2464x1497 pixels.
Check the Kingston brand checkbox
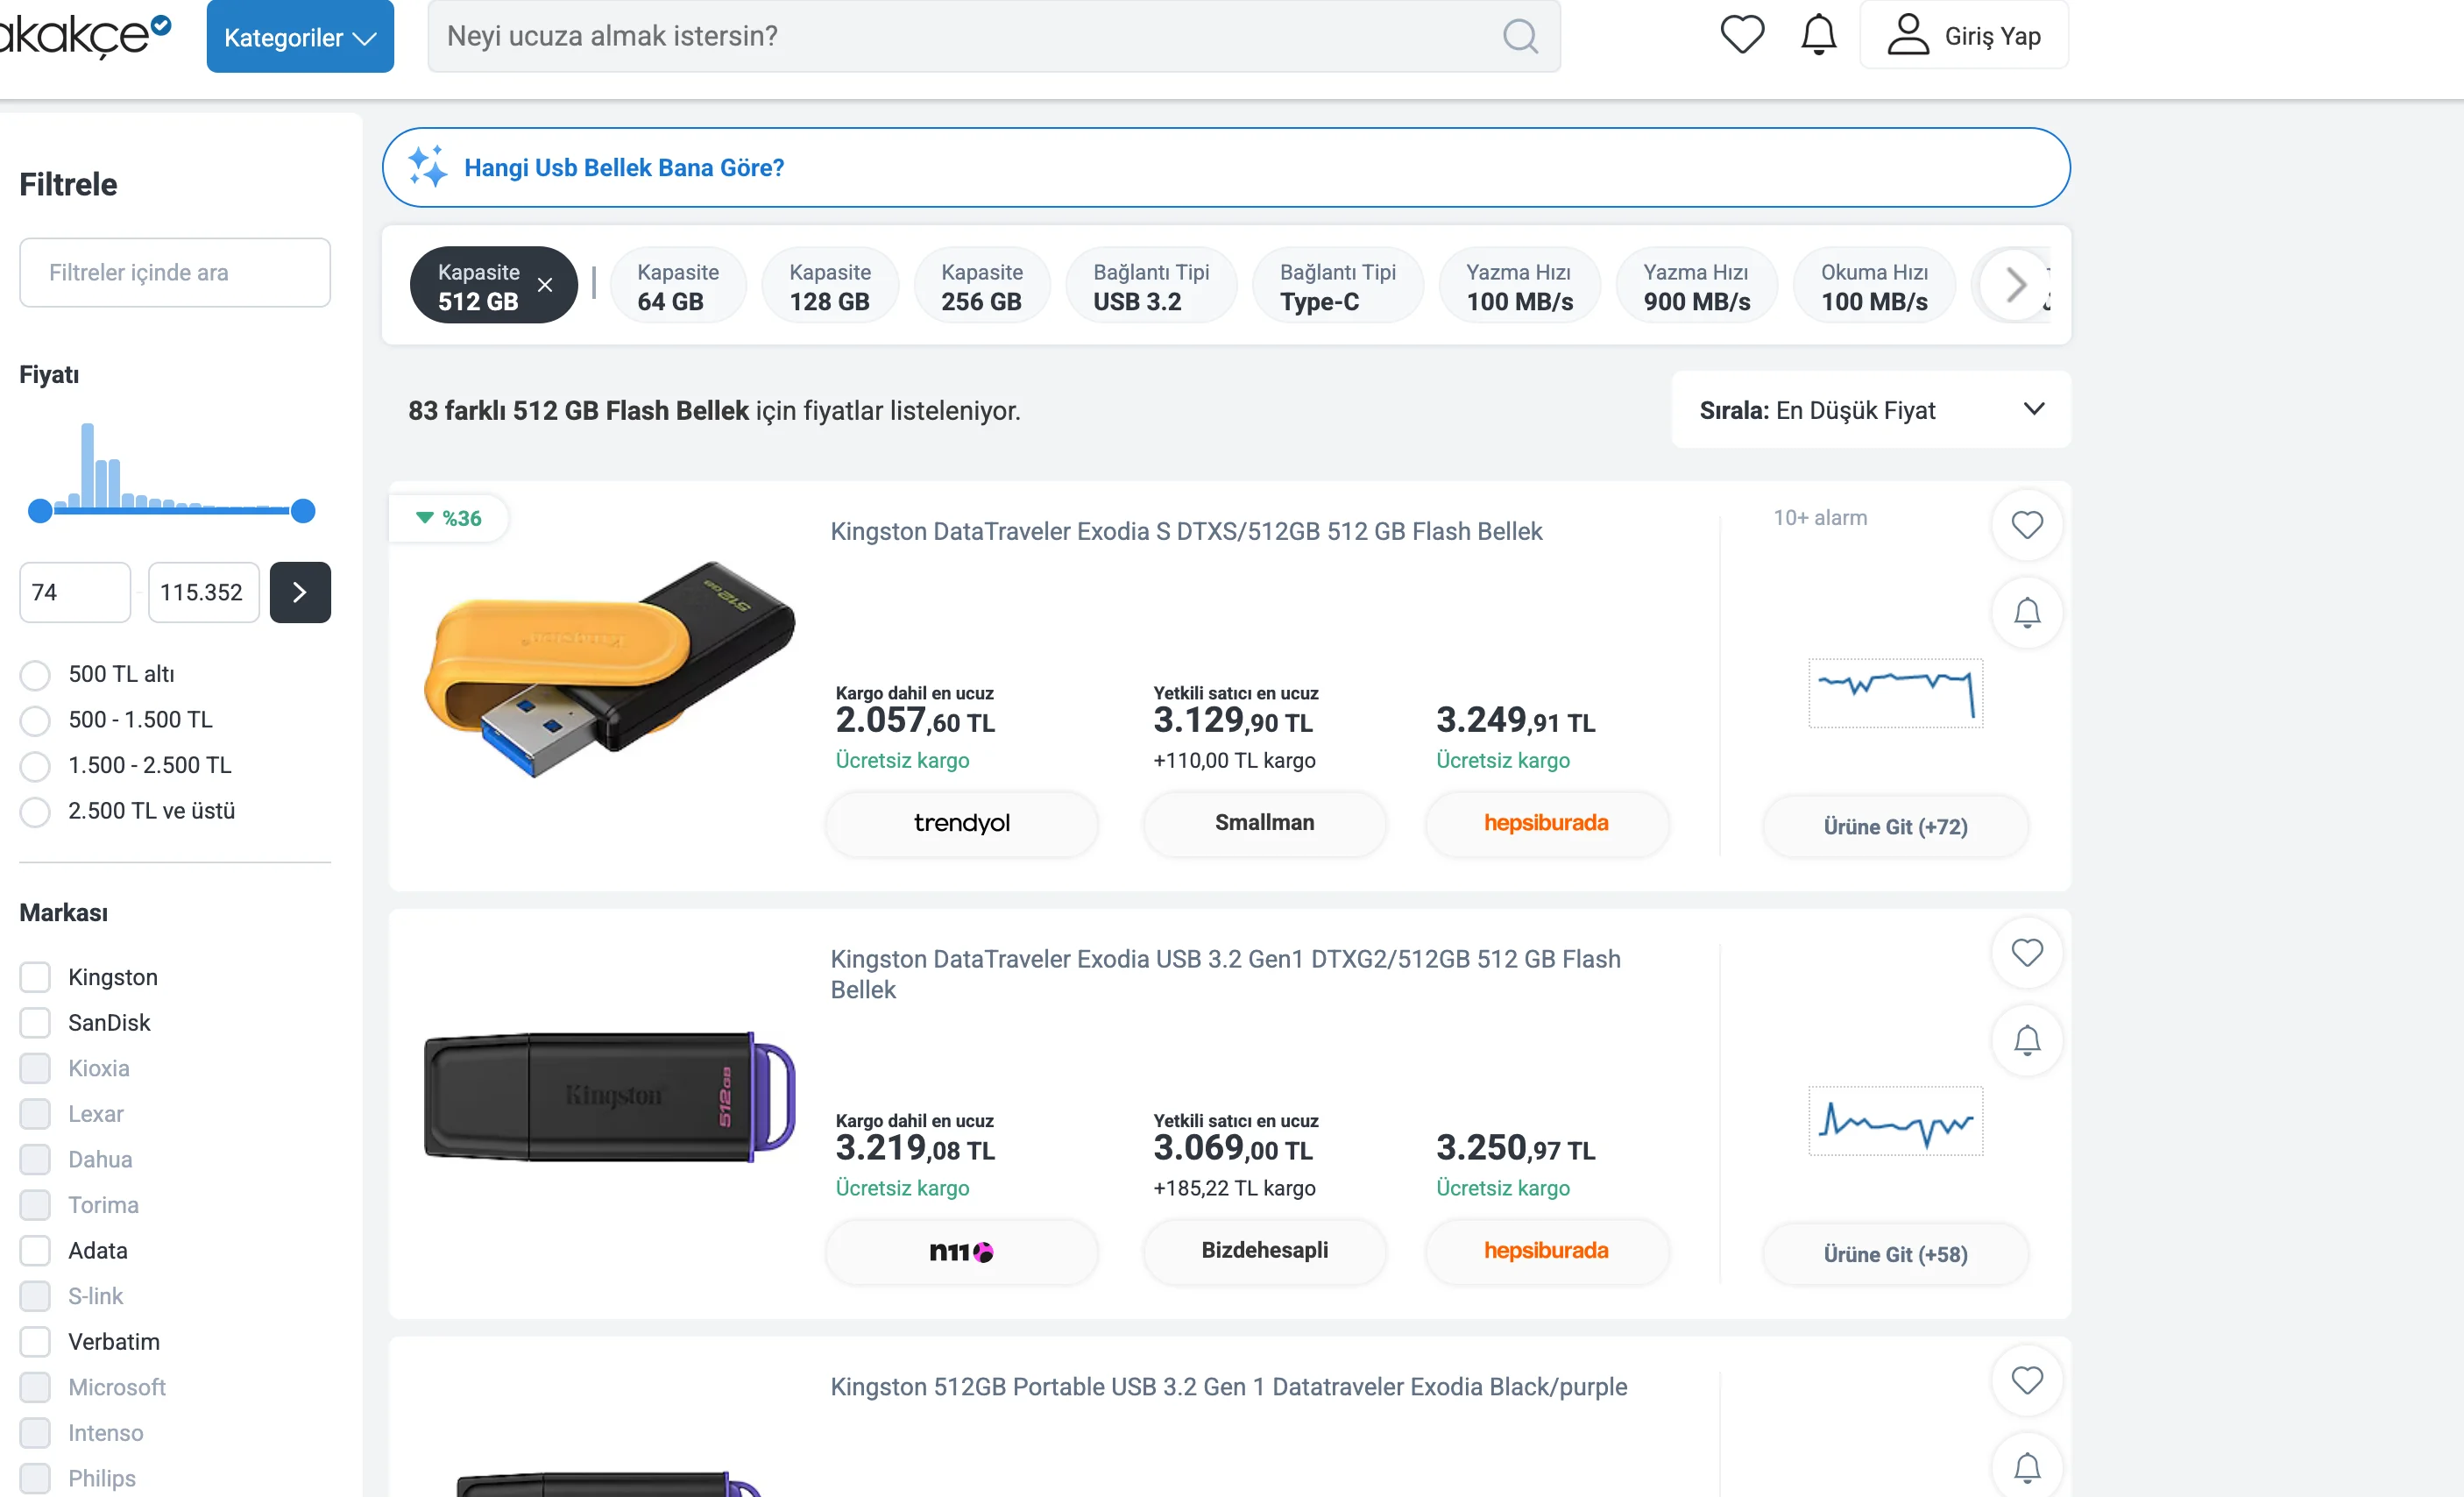35,977
